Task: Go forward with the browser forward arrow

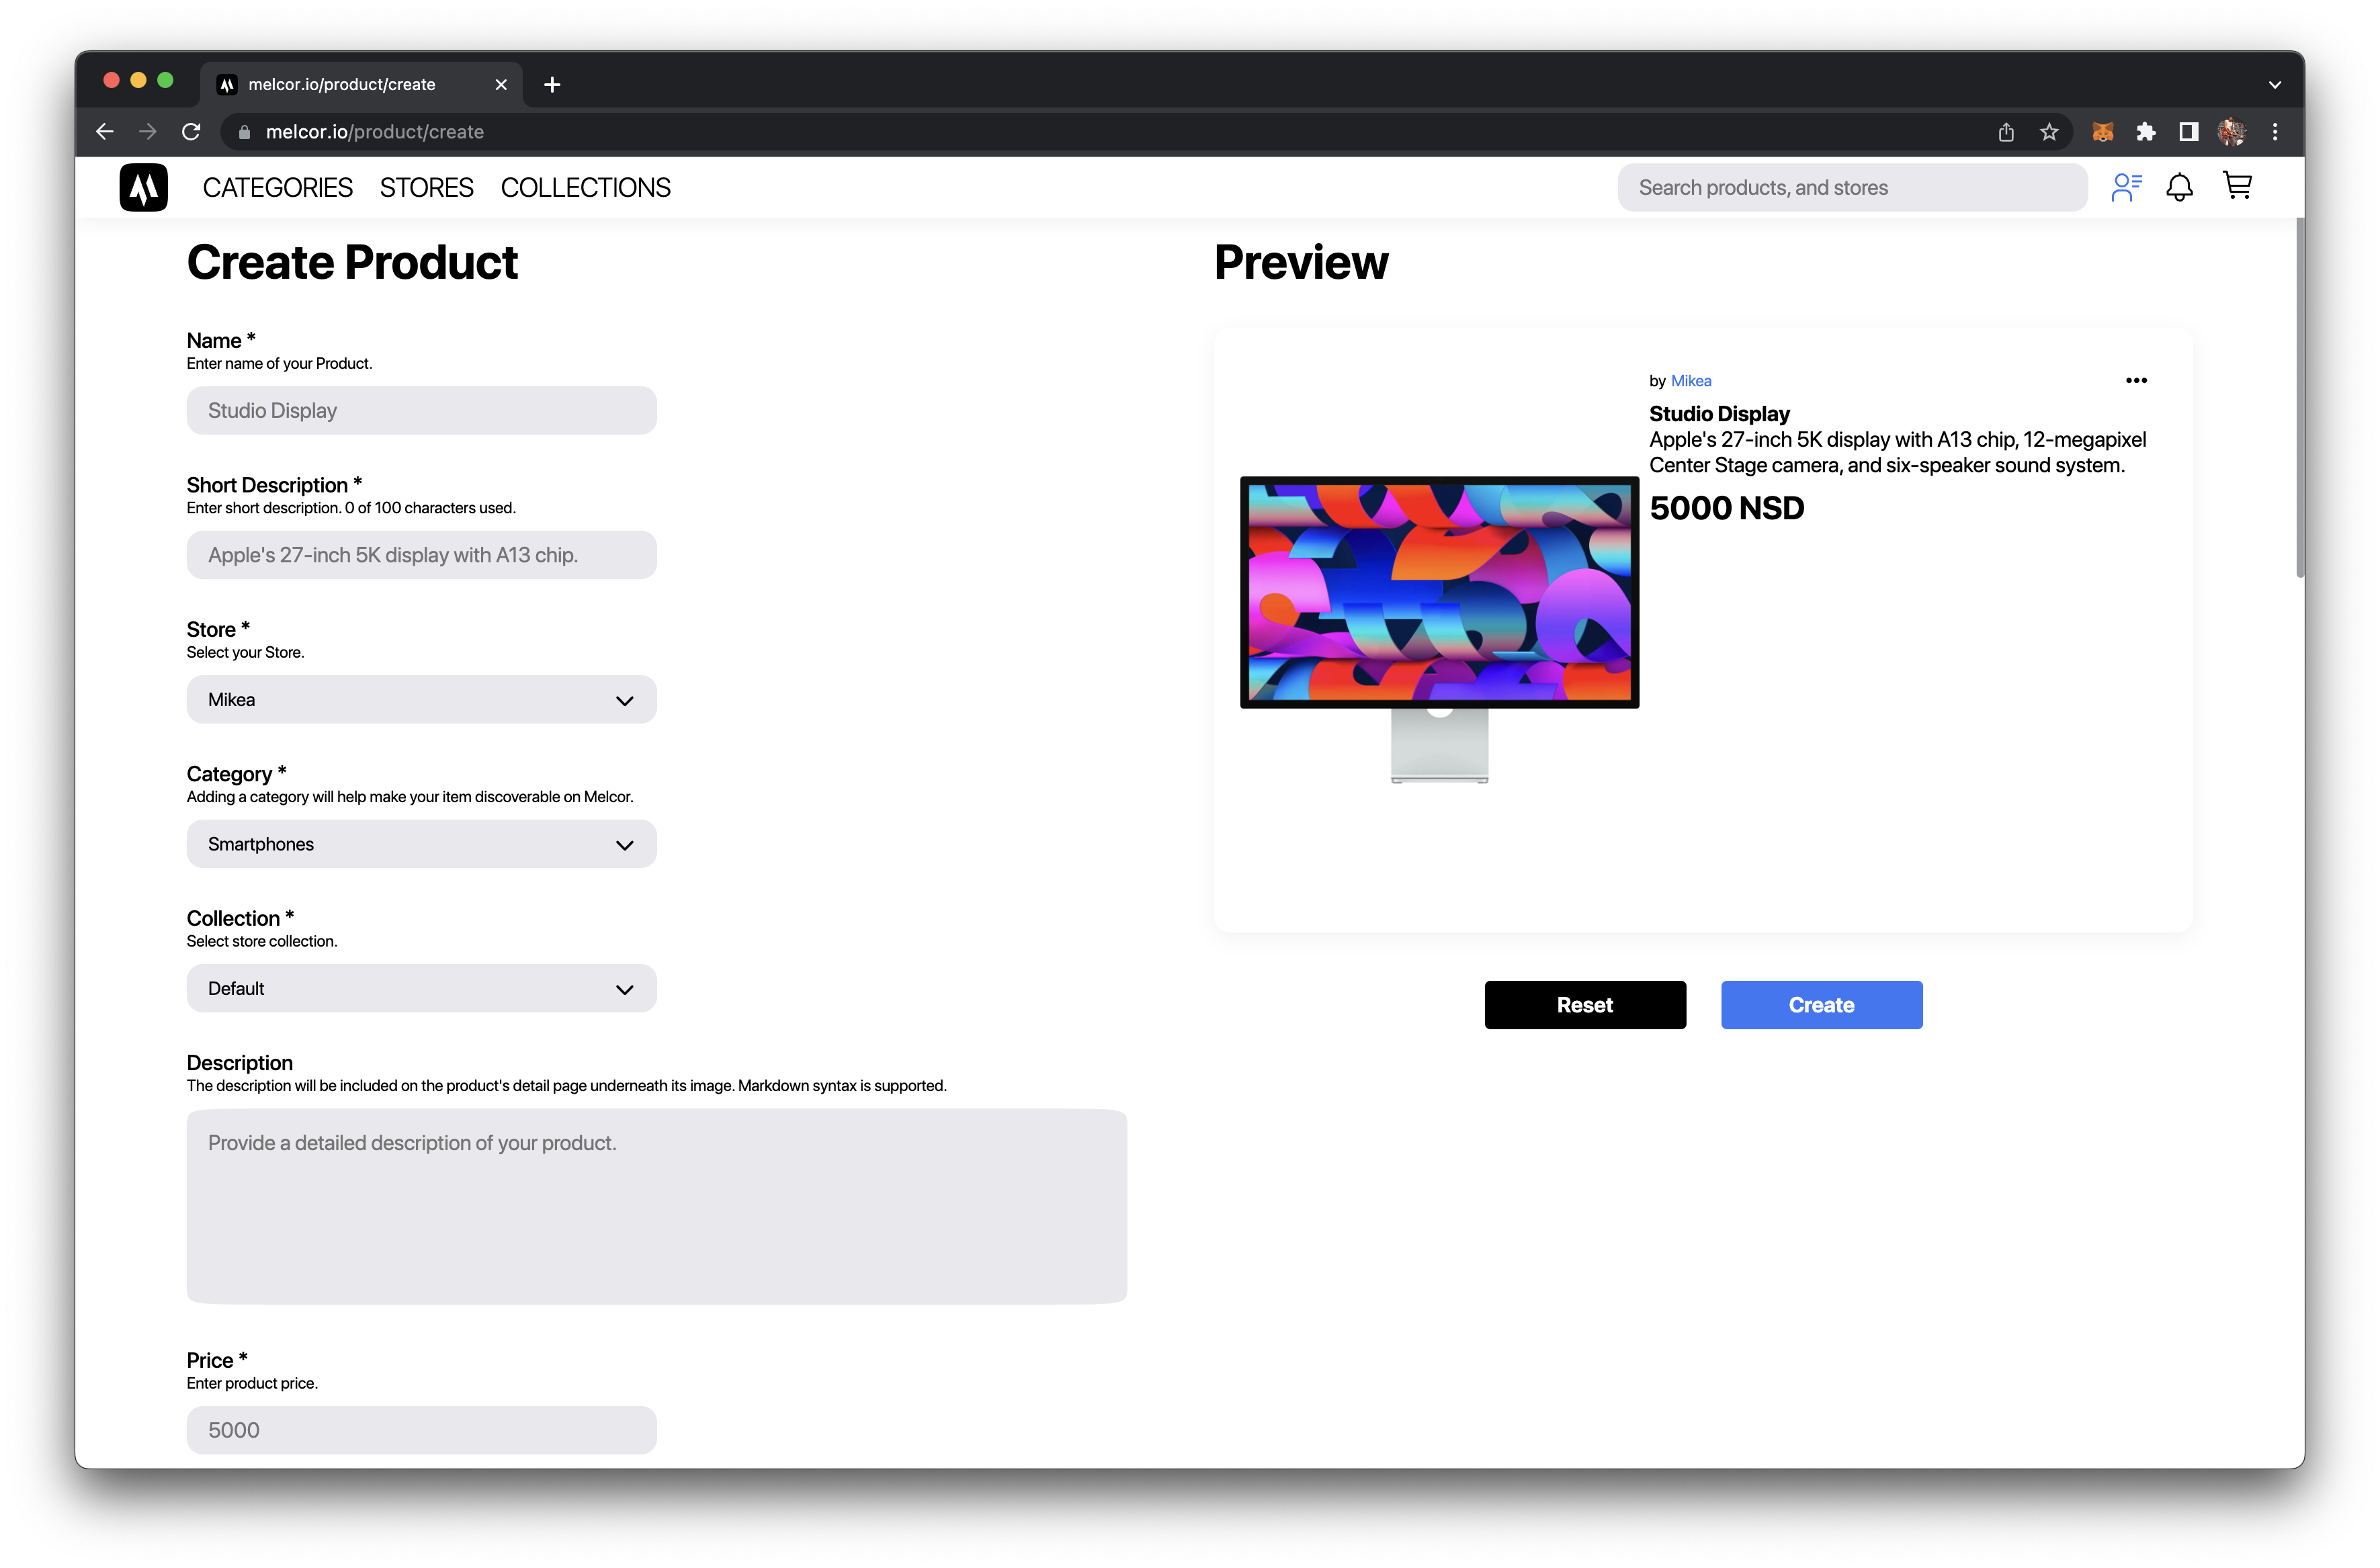Action: click(148, 131)
